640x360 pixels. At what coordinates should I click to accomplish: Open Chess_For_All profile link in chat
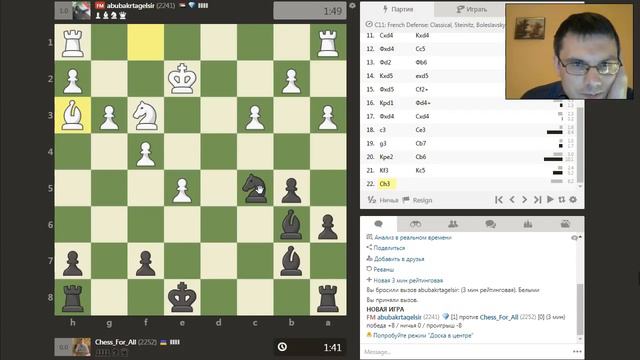click(499, 317)
